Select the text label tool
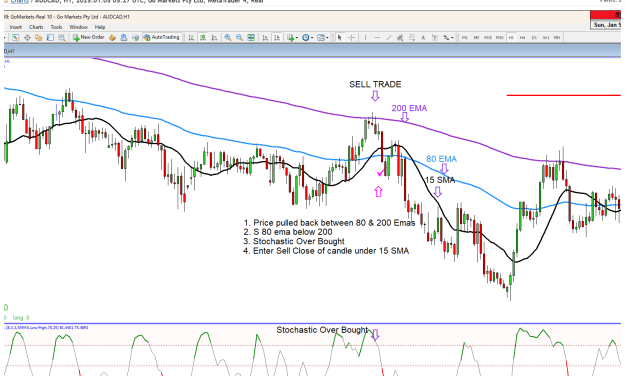Screen dimensions: 625x376 click(x=435, y=37)
